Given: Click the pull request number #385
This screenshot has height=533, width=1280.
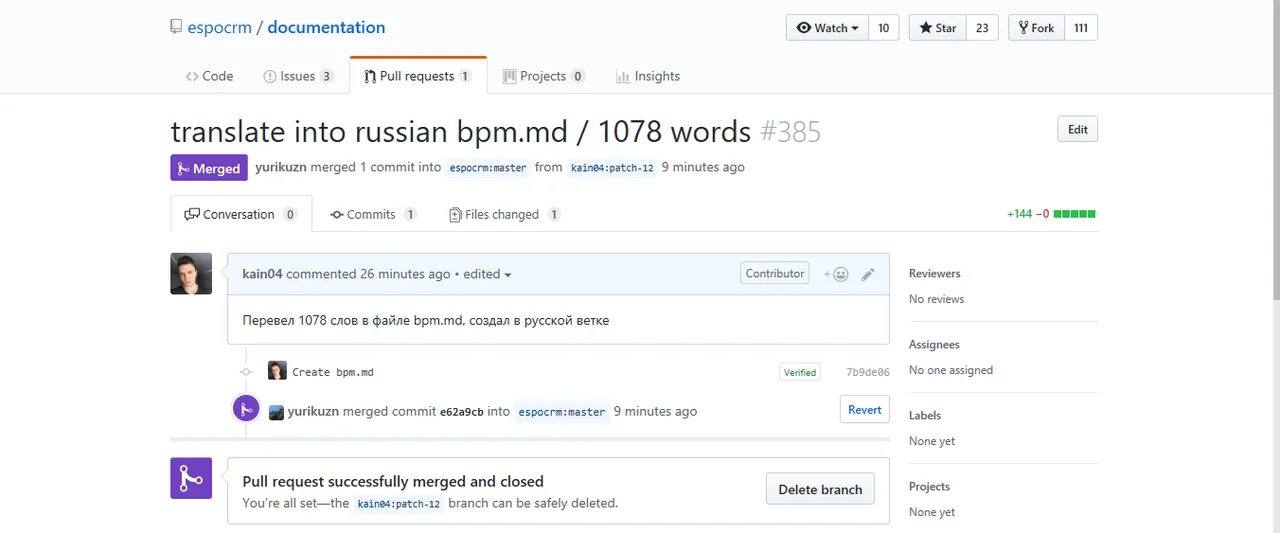Looking at the screenshot, I should click(790, 131).
